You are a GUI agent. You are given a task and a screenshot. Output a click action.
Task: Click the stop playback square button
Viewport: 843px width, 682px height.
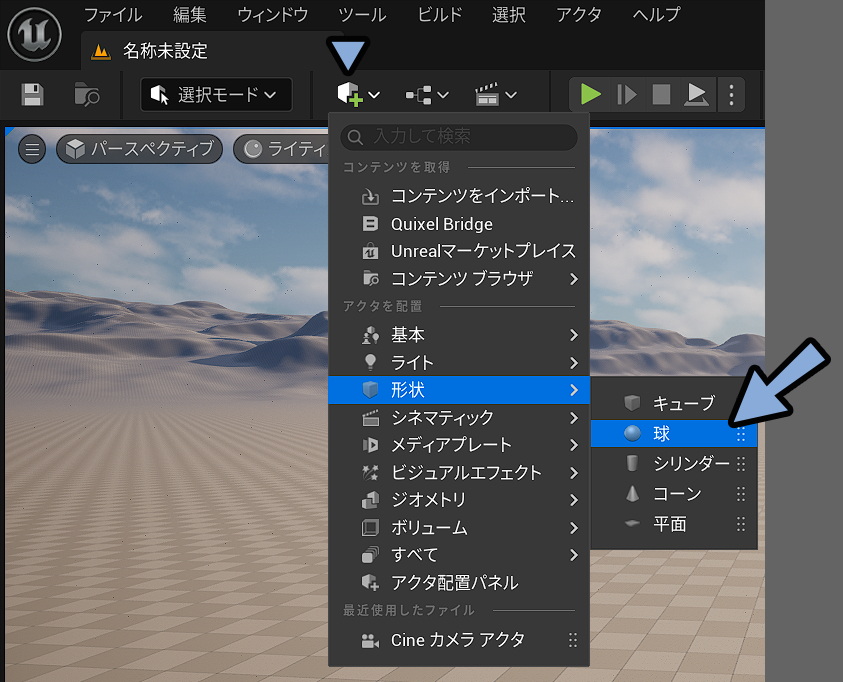[661, 95]
